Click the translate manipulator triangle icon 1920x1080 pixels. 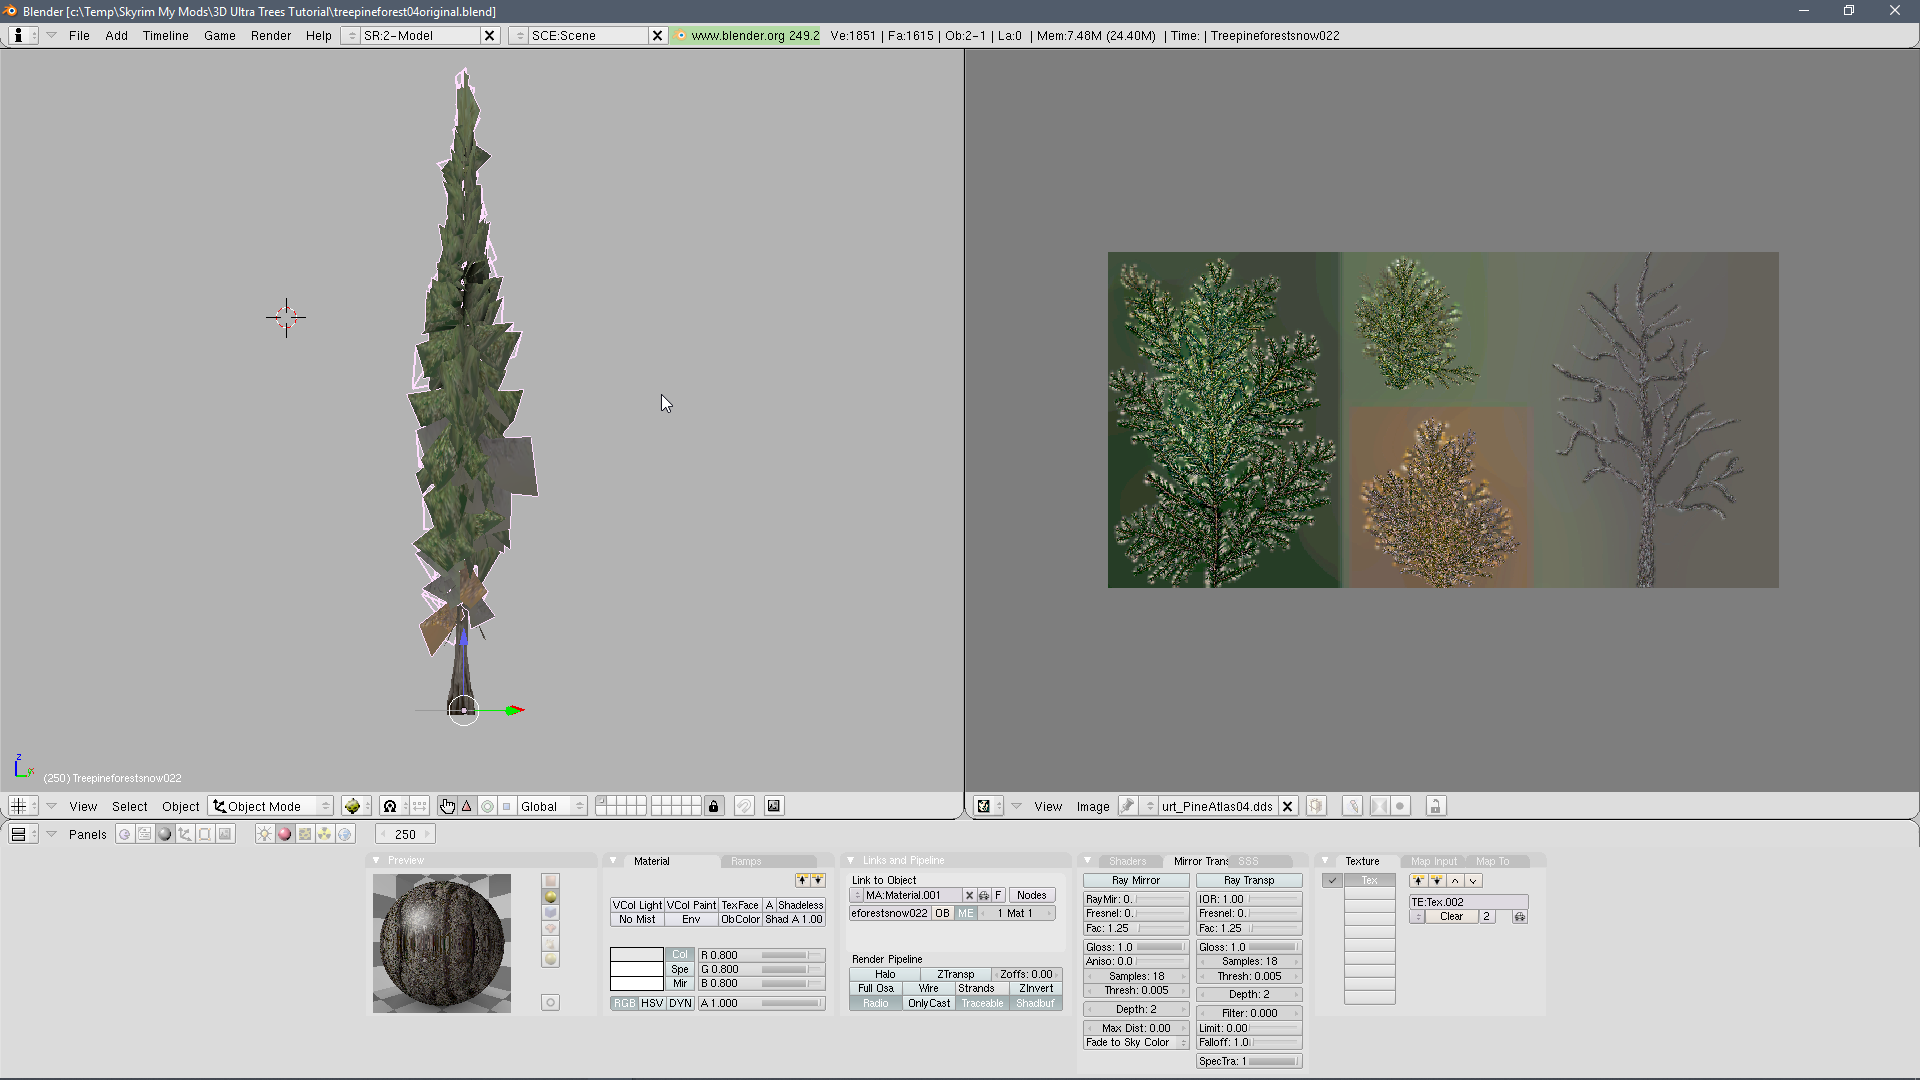(x=467, y=806)
